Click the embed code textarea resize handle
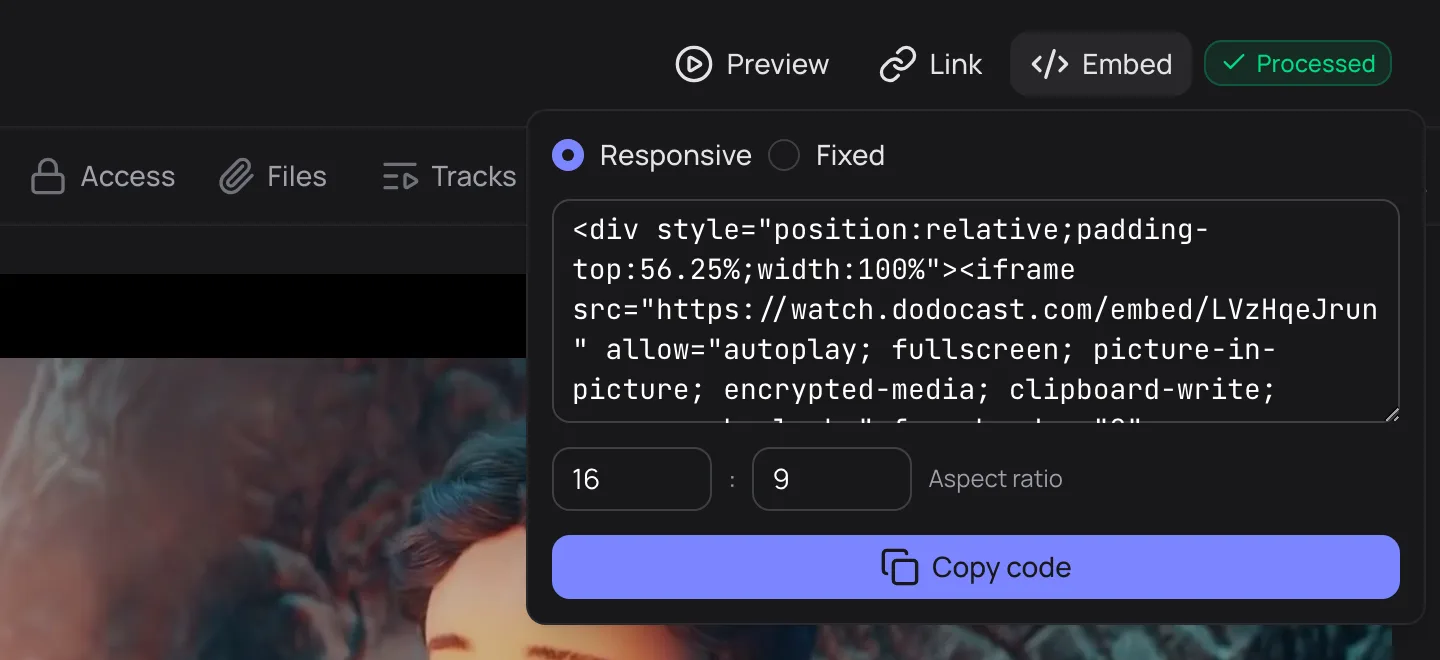Screen dimensions: 1440x660 click(1391, 414)
